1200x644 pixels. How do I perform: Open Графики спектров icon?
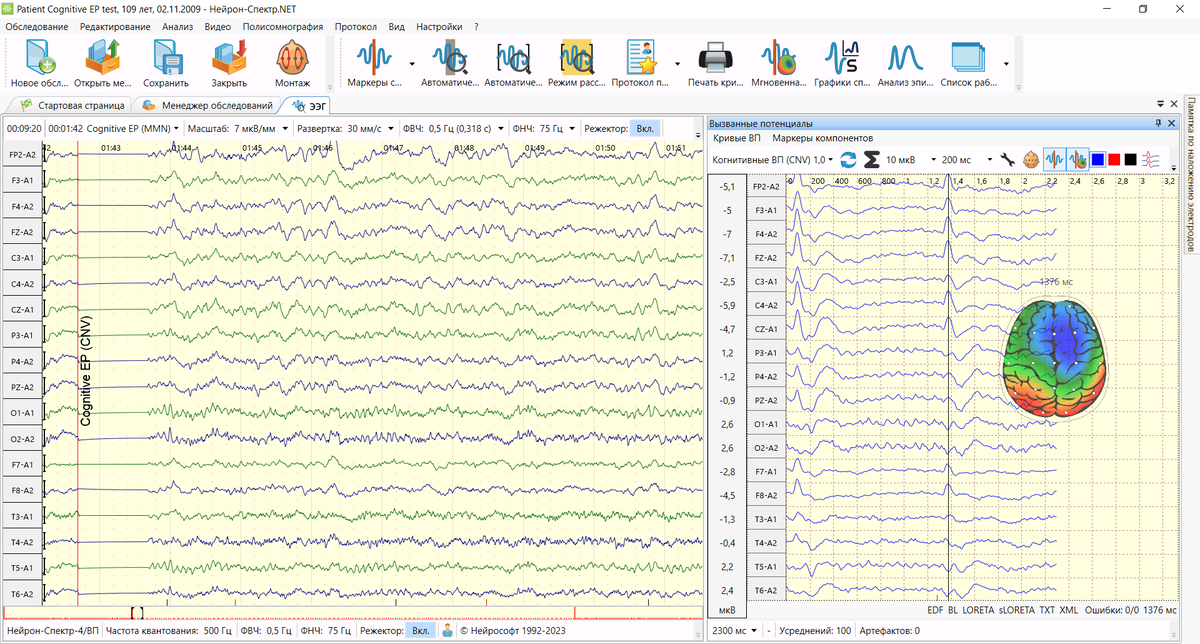coord(842,64)
